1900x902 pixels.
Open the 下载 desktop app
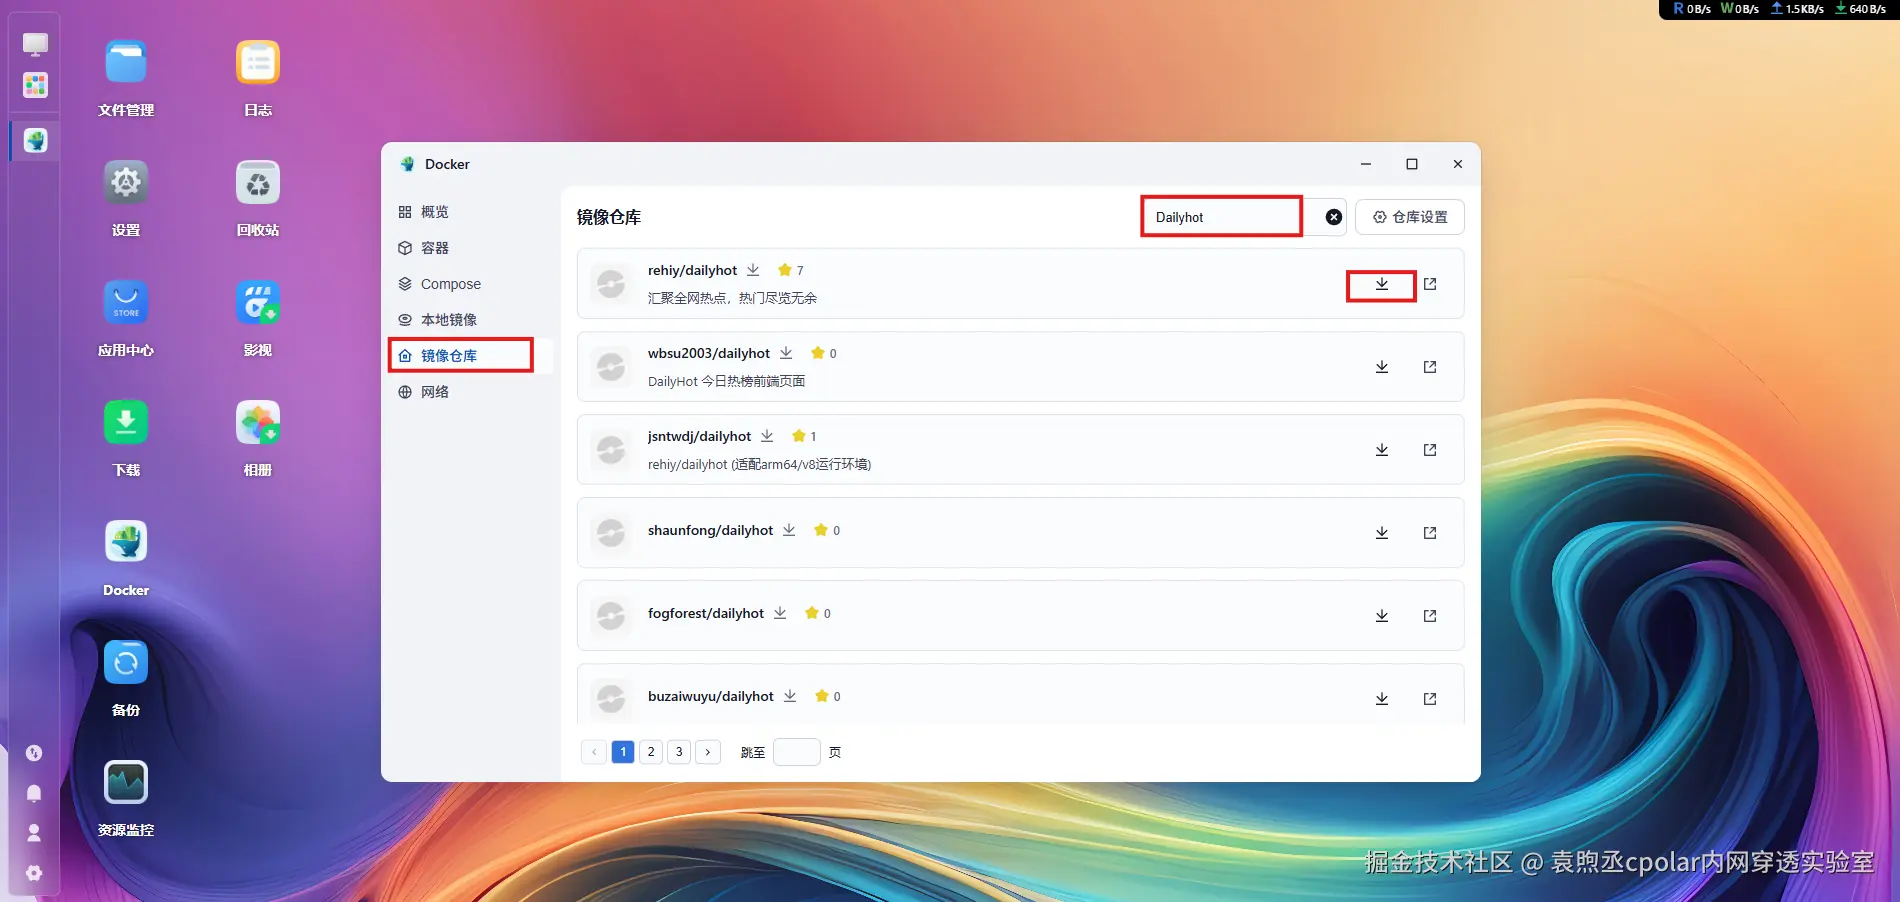[x=126, y=437]
